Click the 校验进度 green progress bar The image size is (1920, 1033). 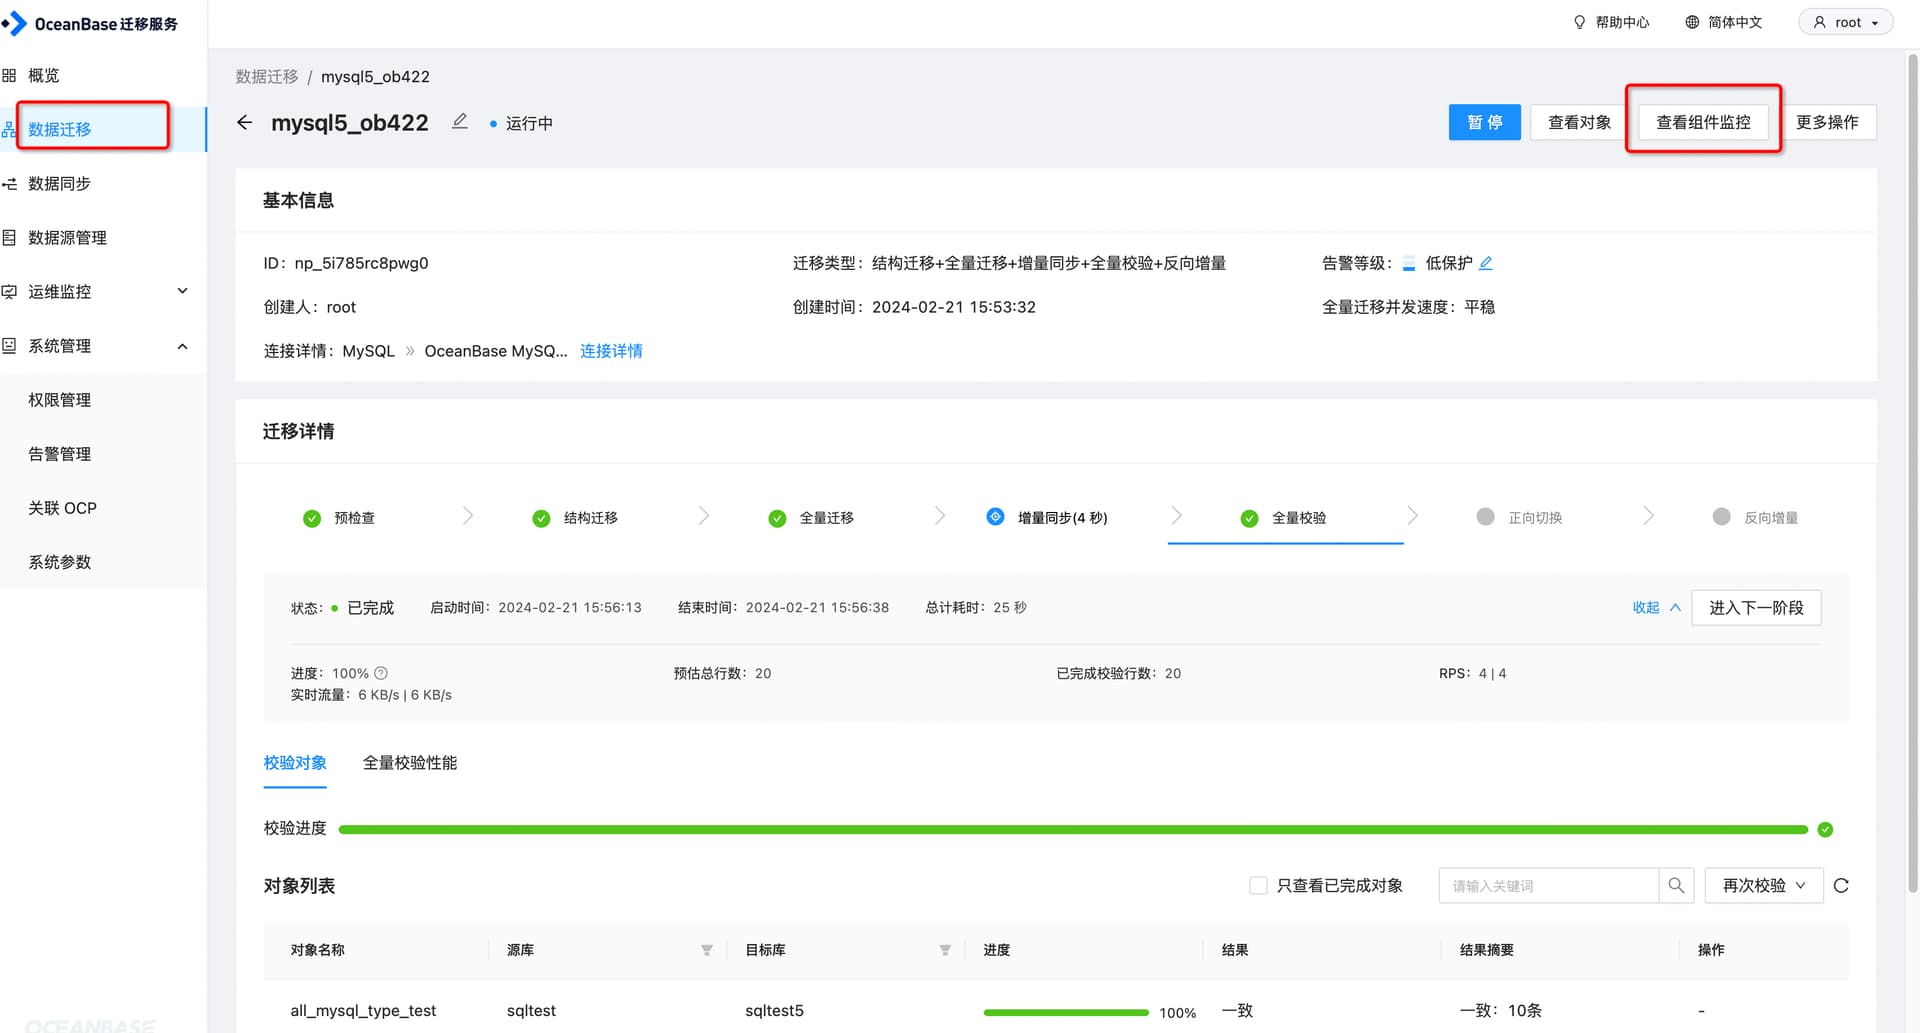click(x=1073, y=829)
